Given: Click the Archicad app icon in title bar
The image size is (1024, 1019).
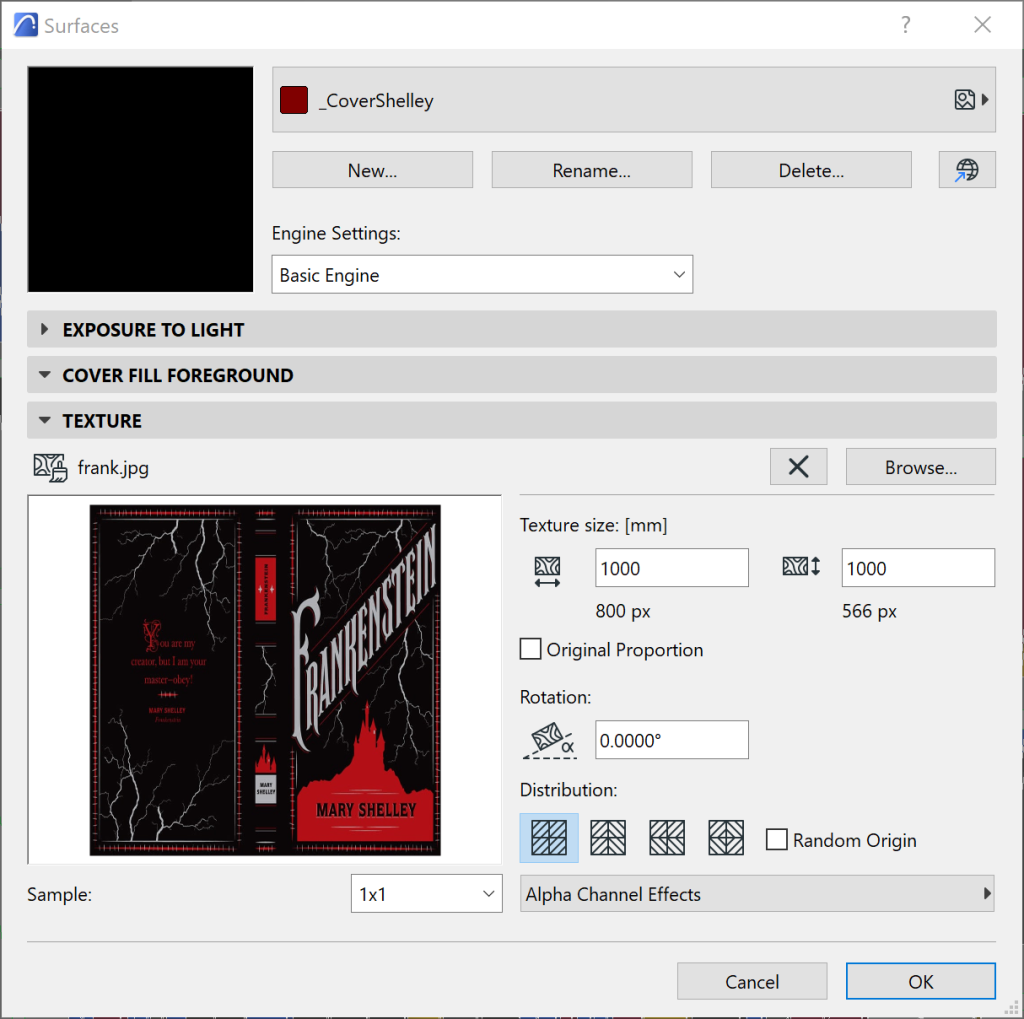Looking at the screenshot, I should pos(25,25).
